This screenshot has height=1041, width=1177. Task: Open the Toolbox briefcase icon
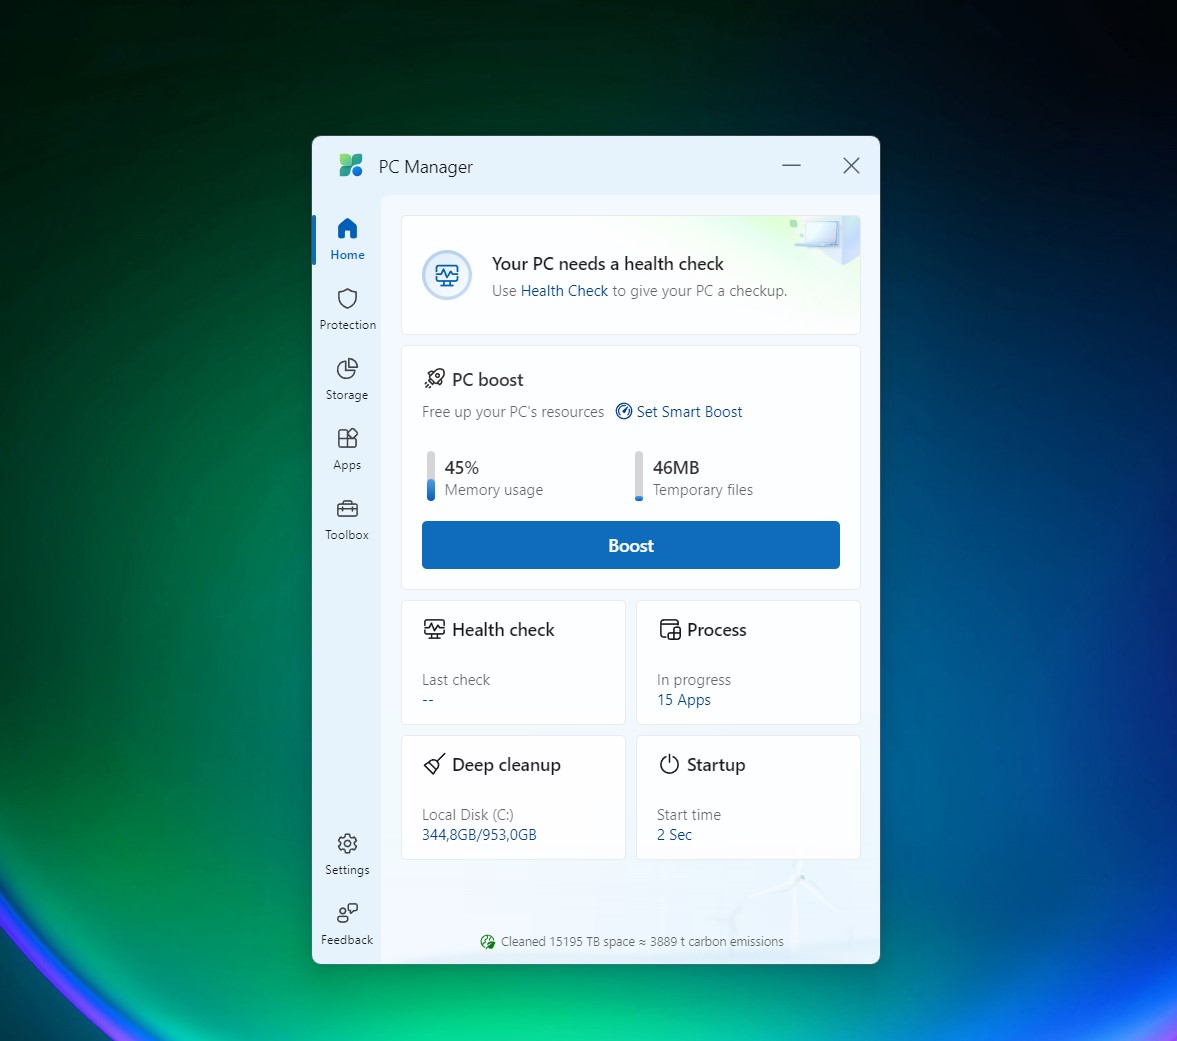point(347,509)
